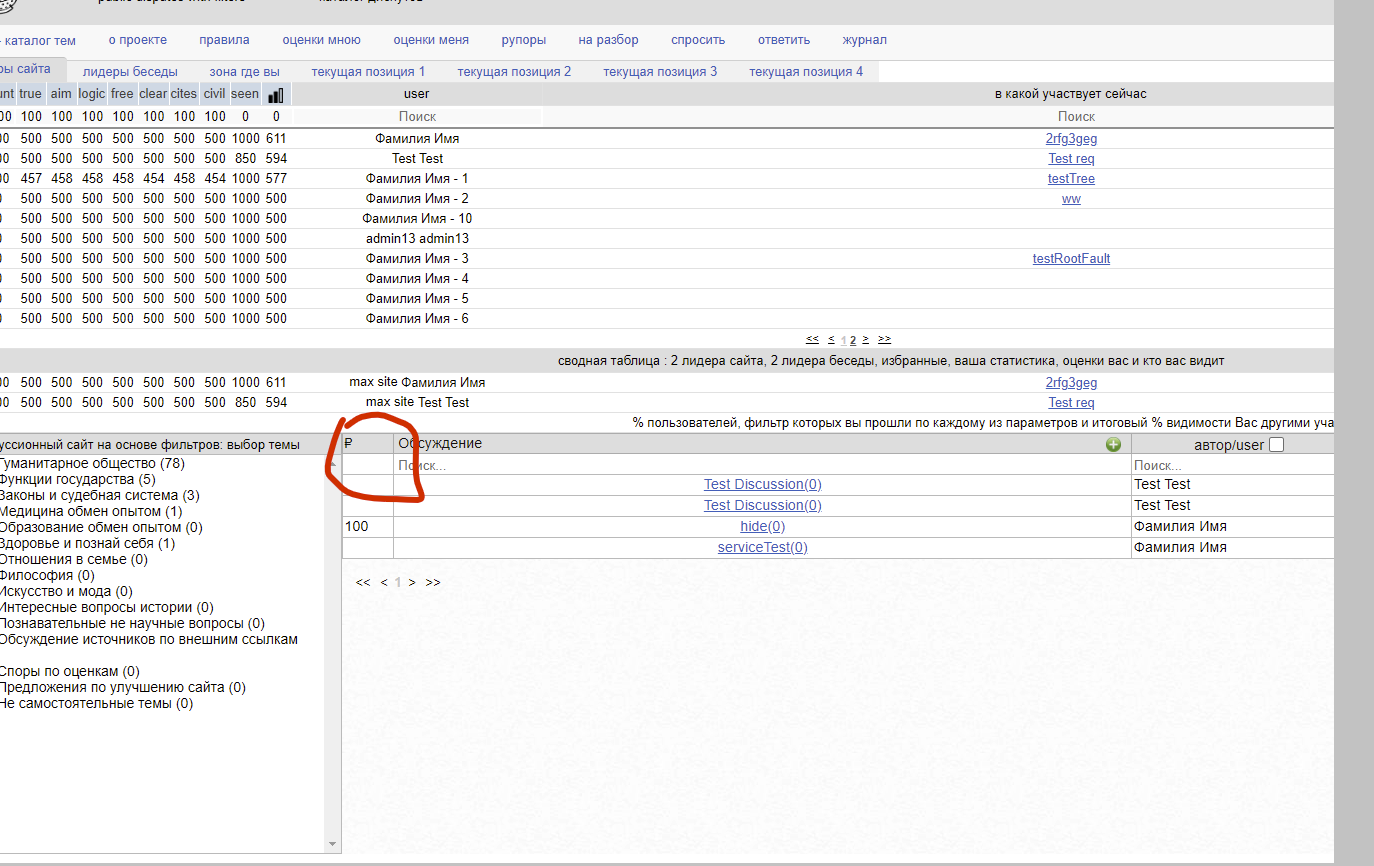The width and height of the screenshot is (1374, 866).
Task: Click the user name 'Фамилия Имя - 6'
Action: tap(417, 319)
